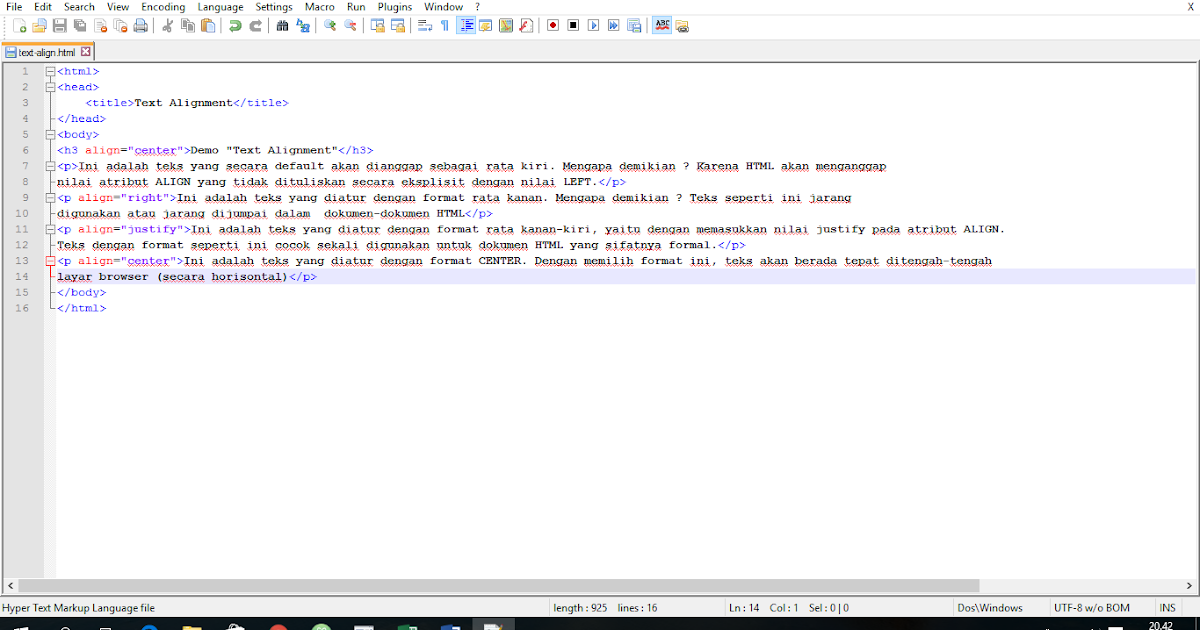Undo the last edit with the green arrow
Image resolution: width=1200 pixels, height=630 pixels.
pos(235,25)
